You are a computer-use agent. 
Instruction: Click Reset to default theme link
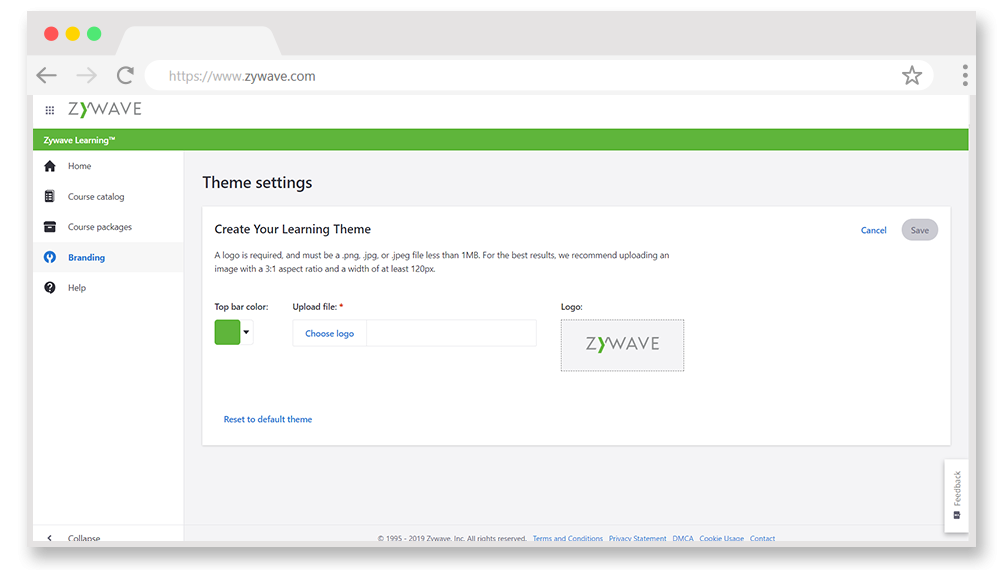pos(268,419)
